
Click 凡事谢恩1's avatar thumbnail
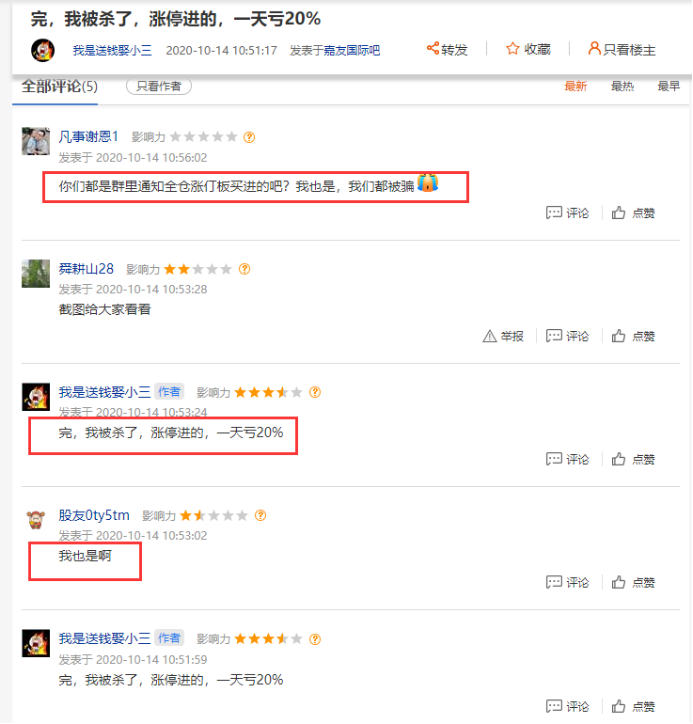click(x=36, y=141)
